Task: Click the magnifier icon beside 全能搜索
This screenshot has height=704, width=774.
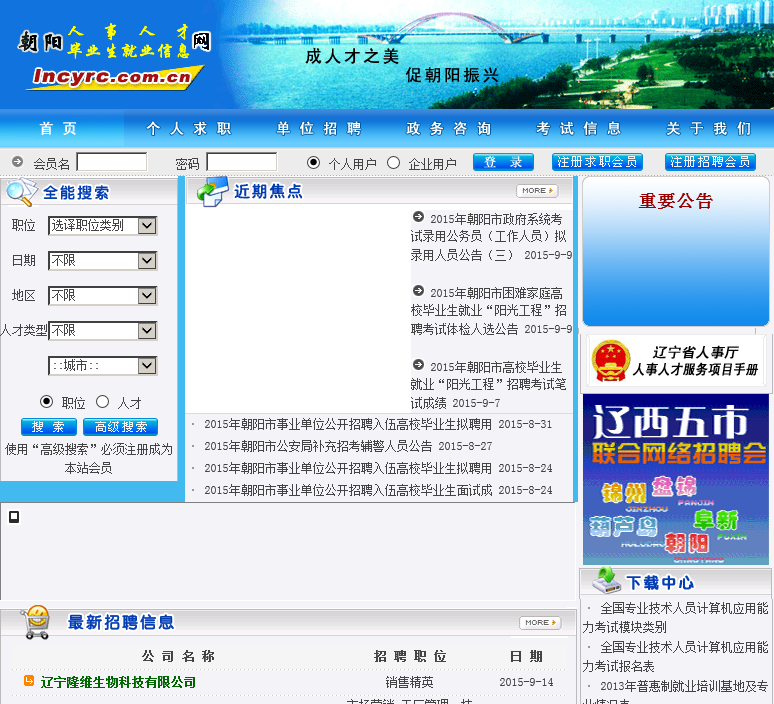Action: (x=21, y=192)
